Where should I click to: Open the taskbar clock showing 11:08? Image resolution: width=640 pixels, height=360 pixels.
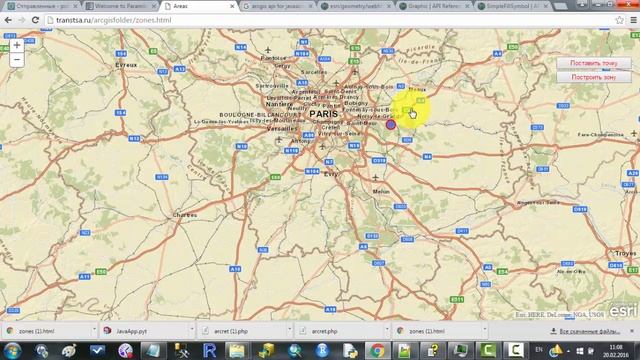[616, 351]
